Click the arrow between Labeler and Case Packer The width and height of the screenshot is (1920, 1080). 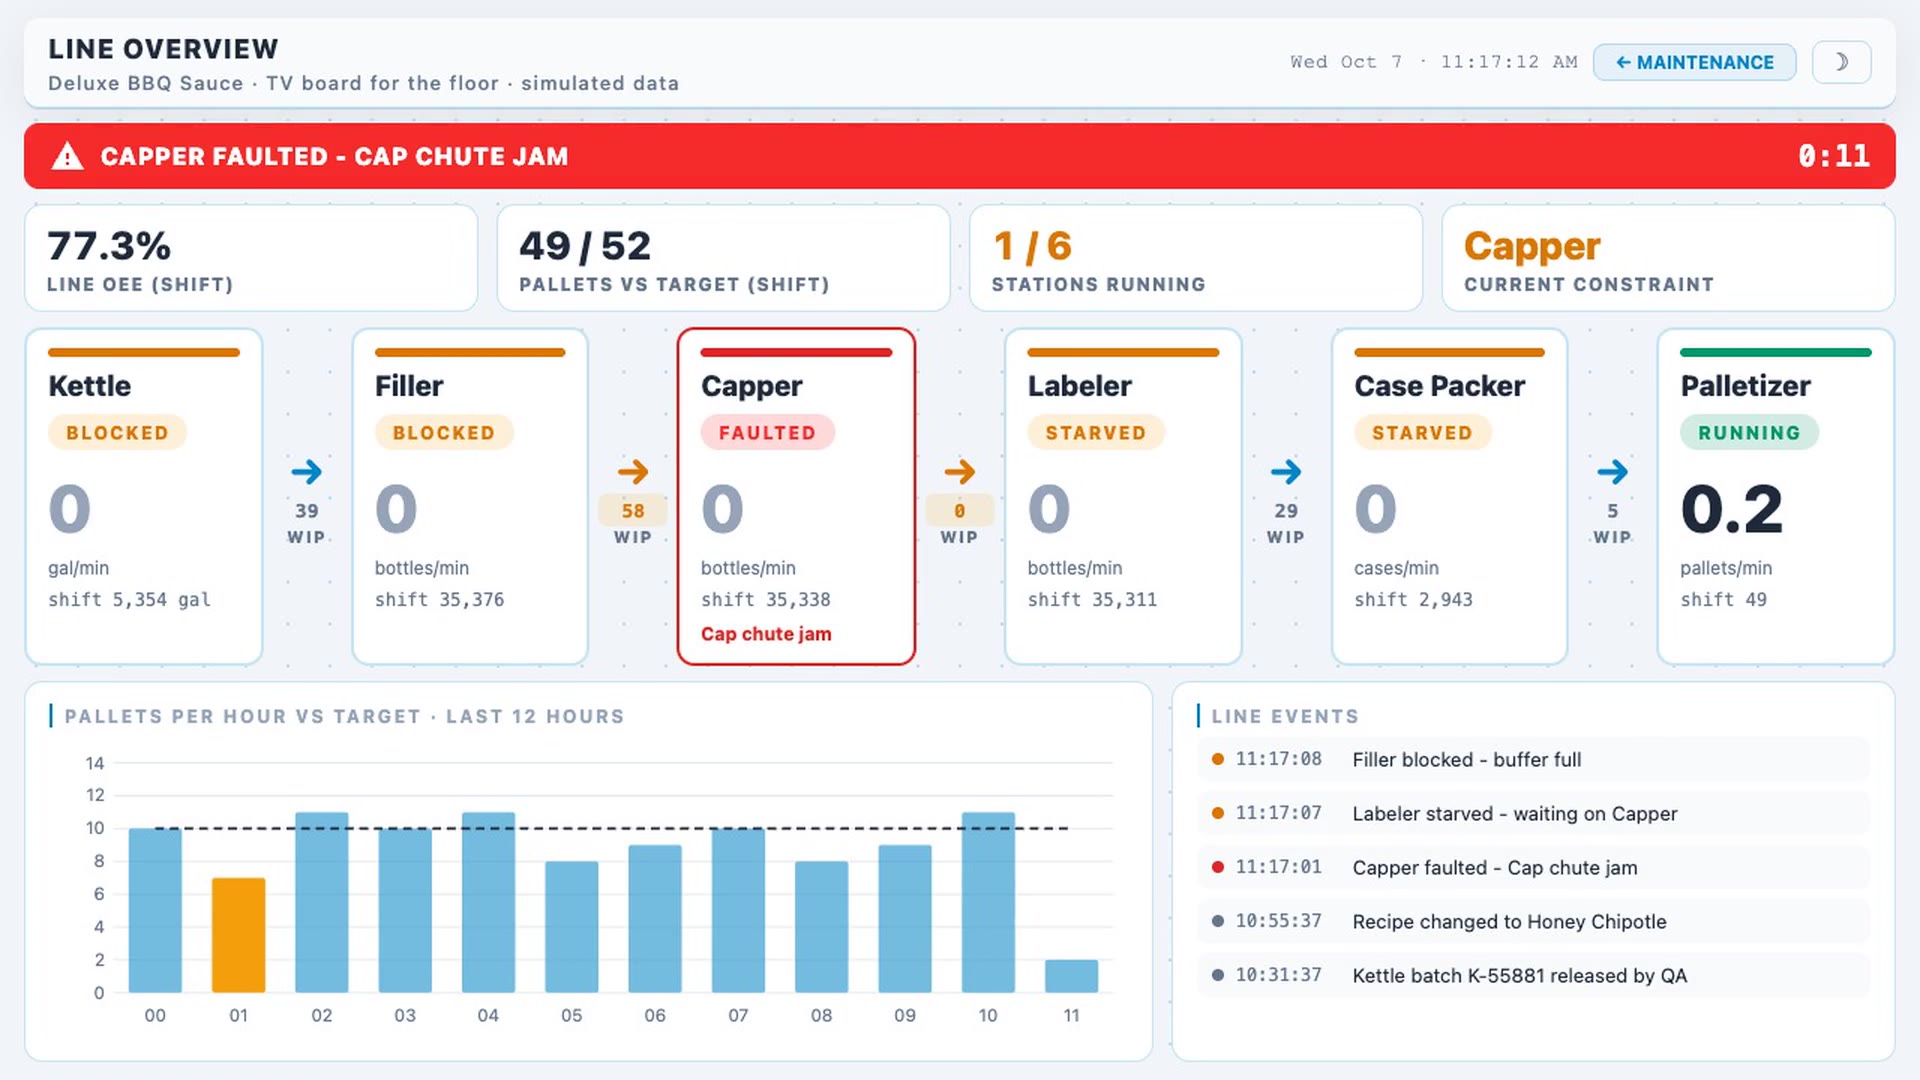(x=1286, y=471)
